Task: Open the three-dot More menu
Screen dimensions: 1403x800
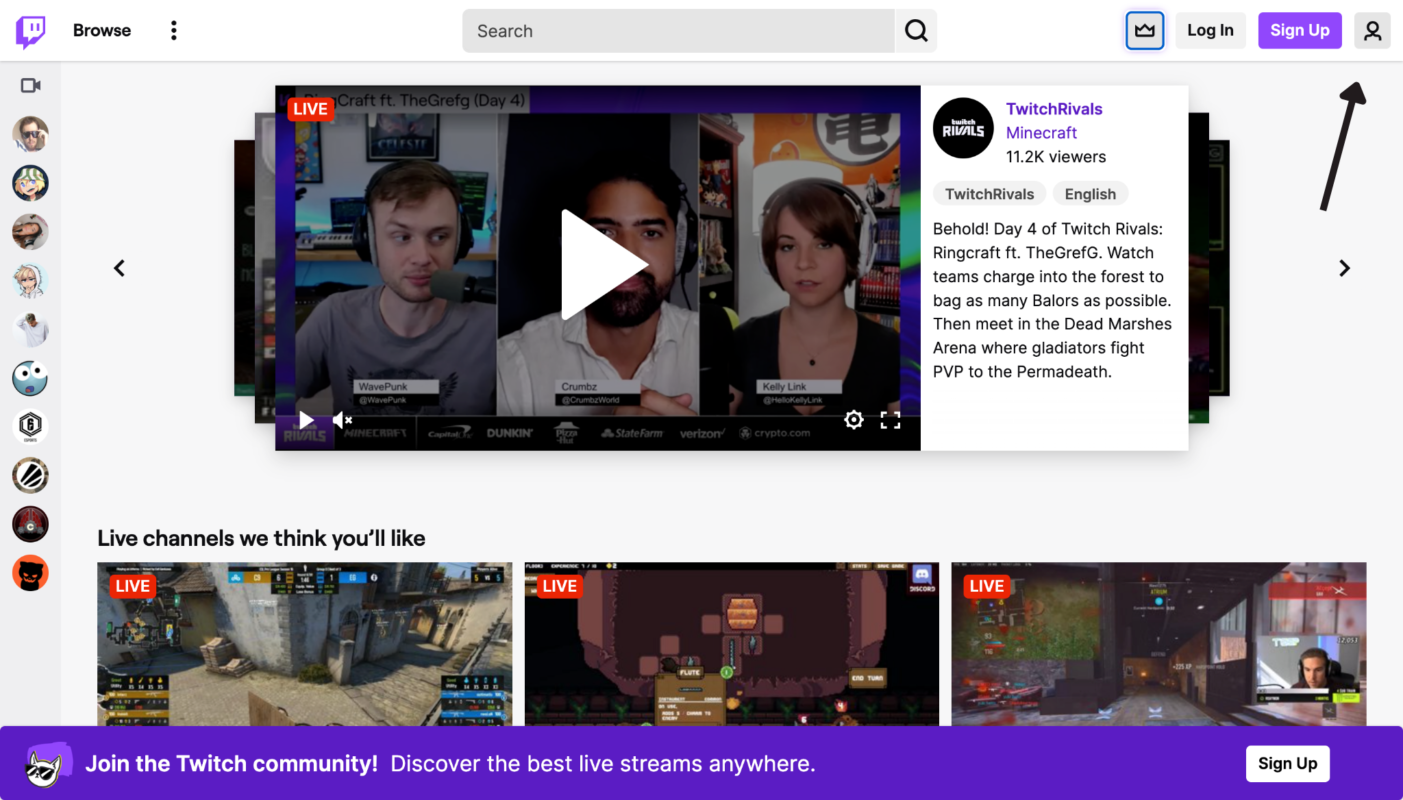Action: pos(174,31)
